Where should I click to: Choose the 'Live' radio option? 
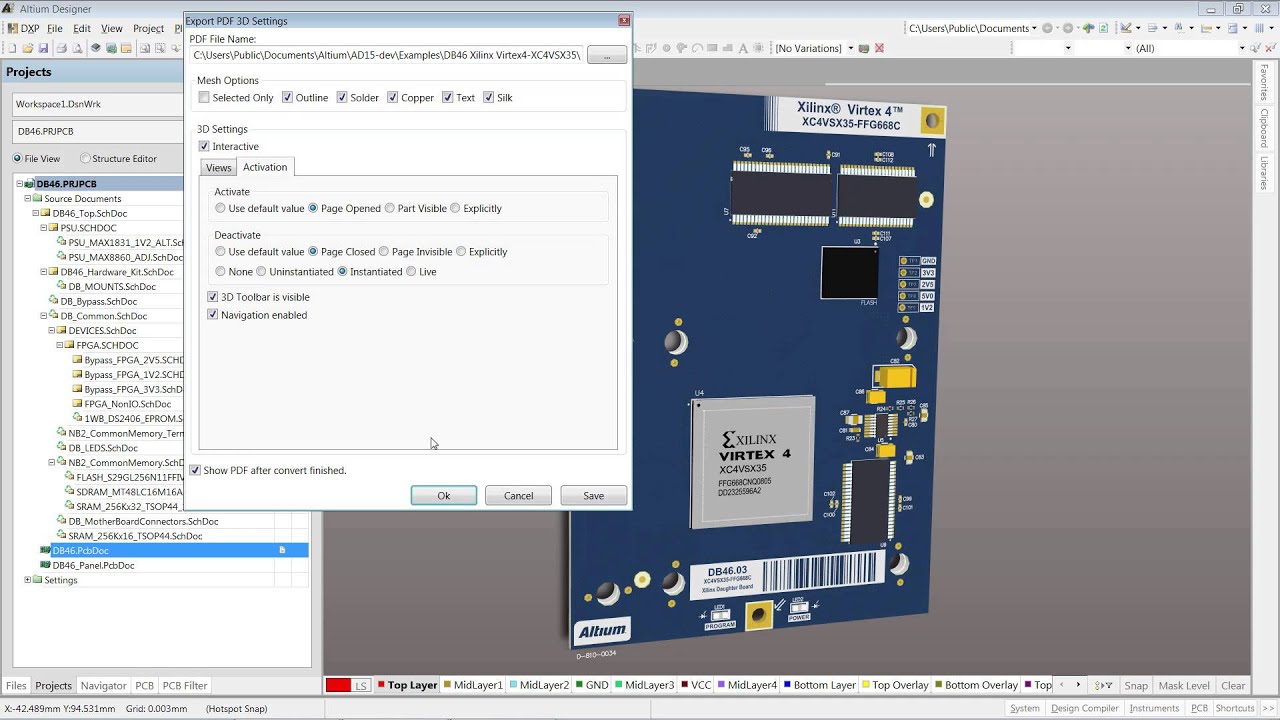[x=411, y=271]
